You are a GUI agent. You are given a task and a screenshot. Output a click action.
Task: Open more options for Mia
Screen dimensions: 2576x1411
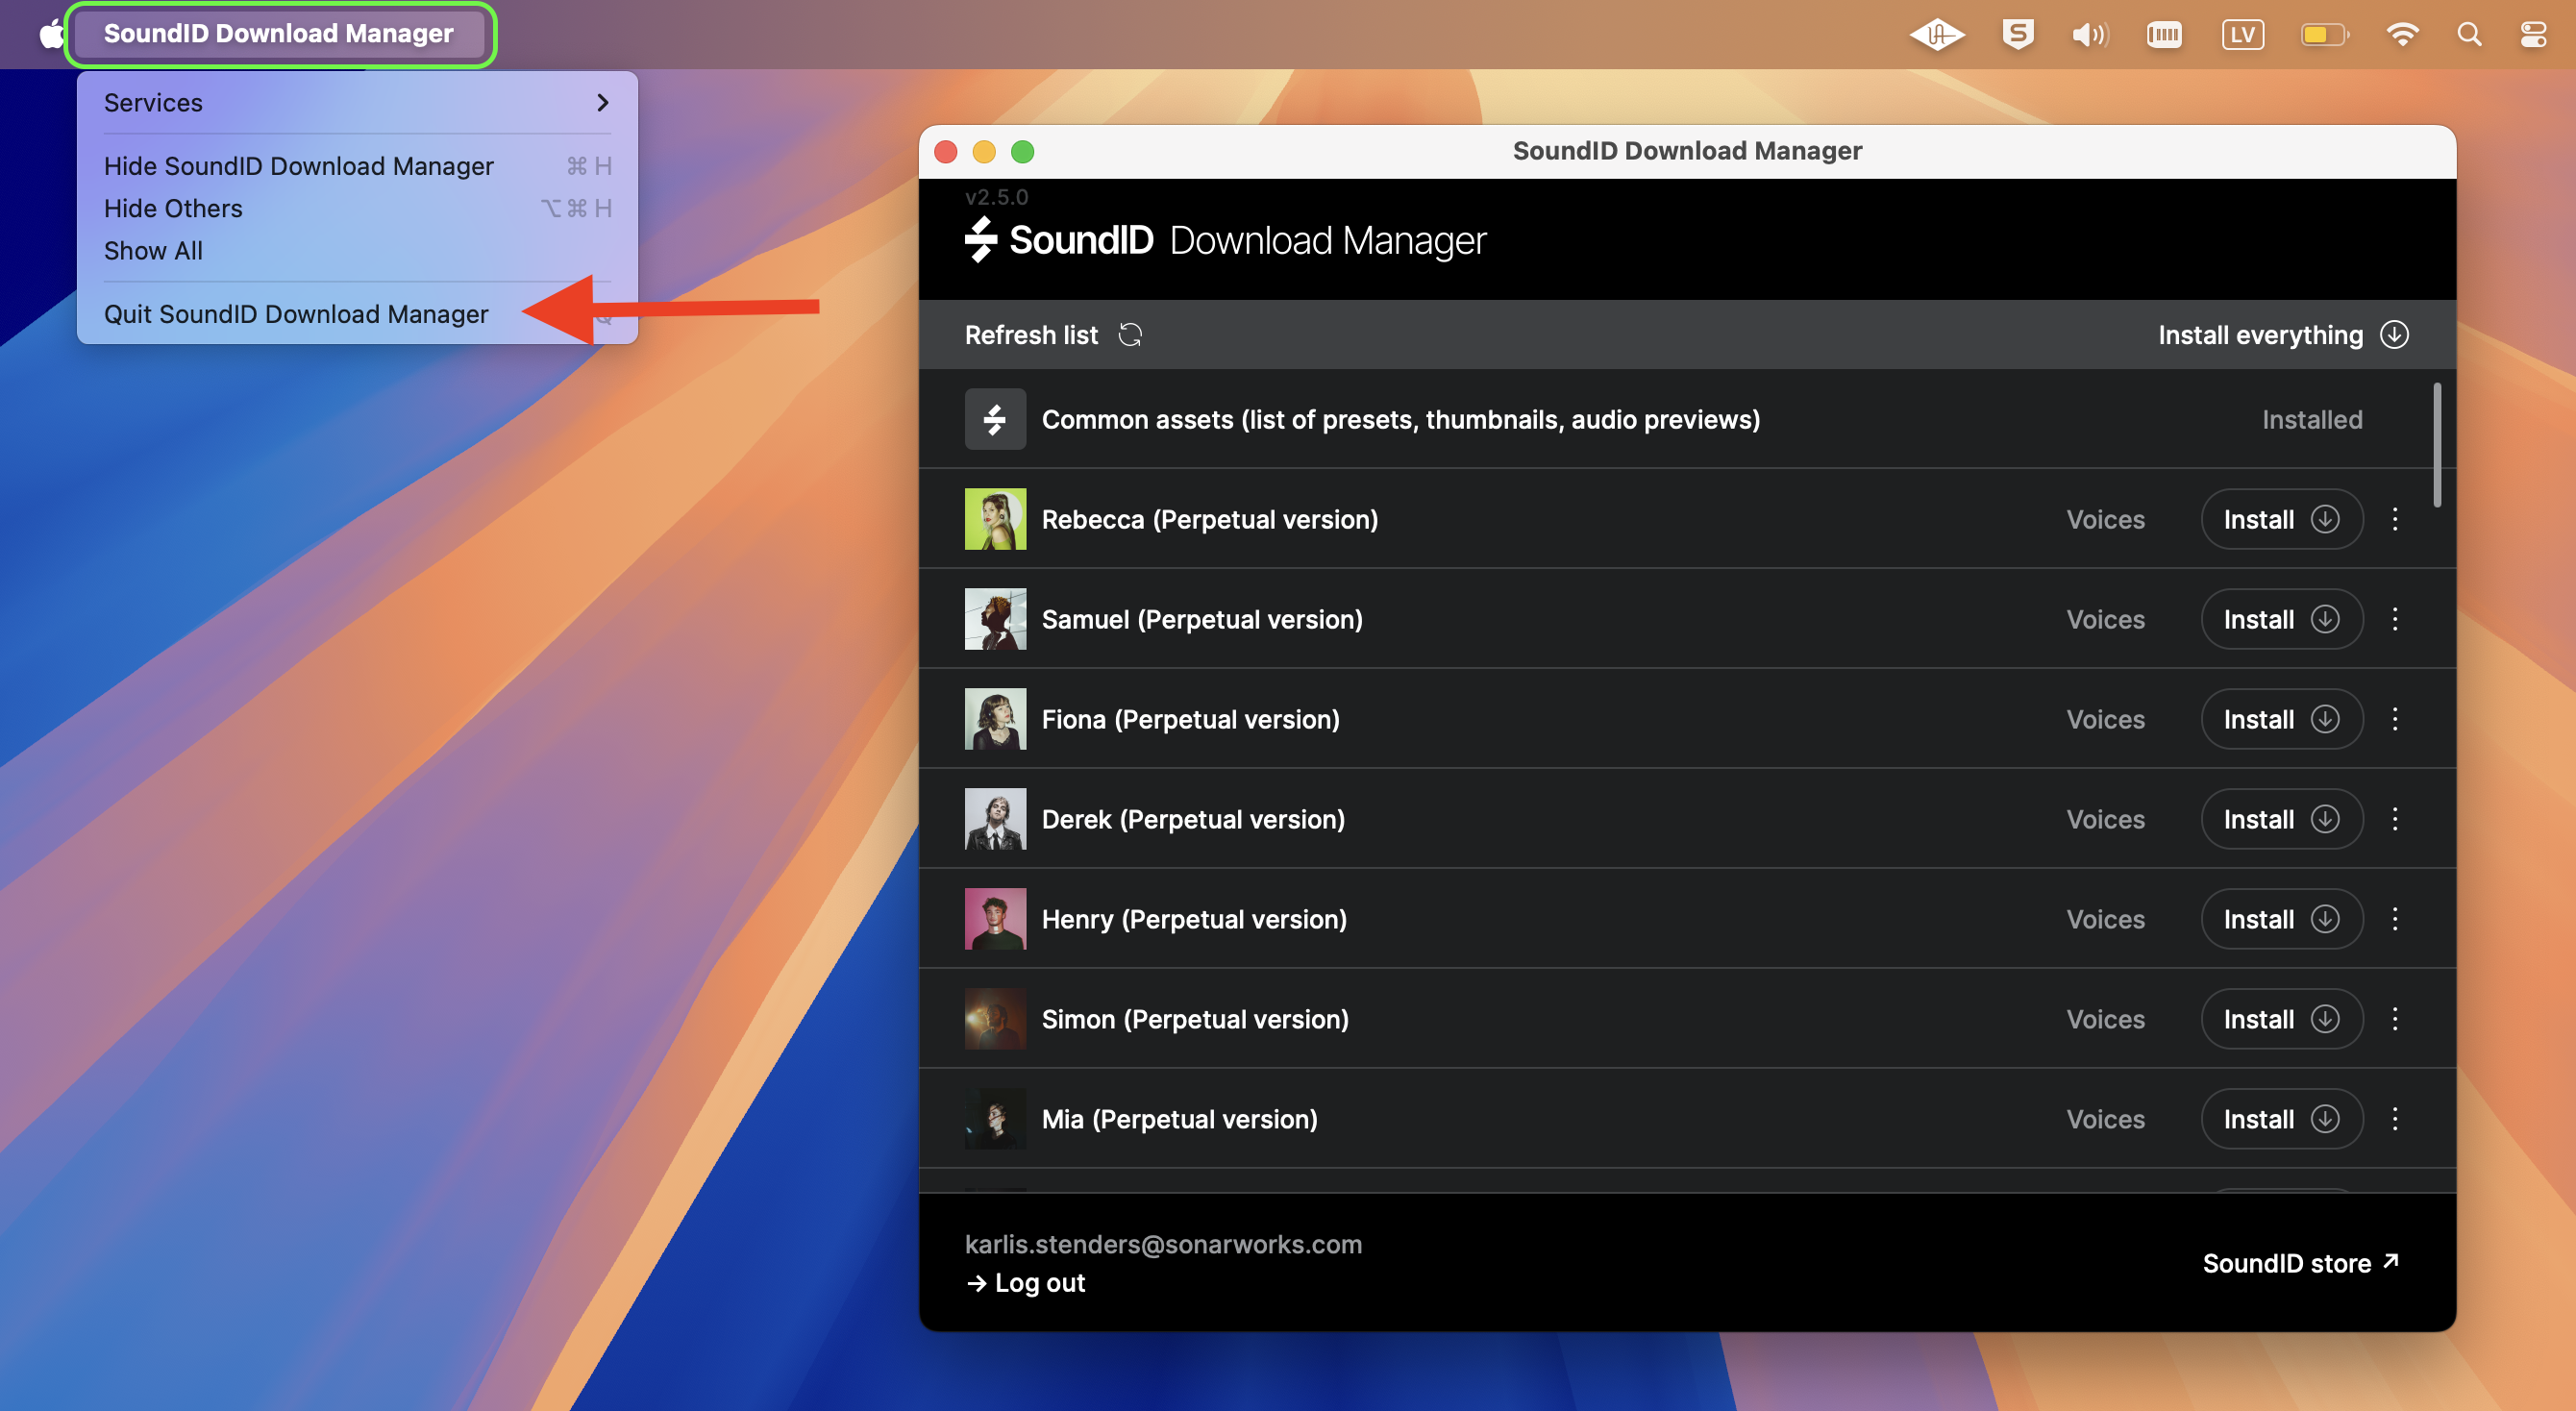(x=2395, y=1119)
